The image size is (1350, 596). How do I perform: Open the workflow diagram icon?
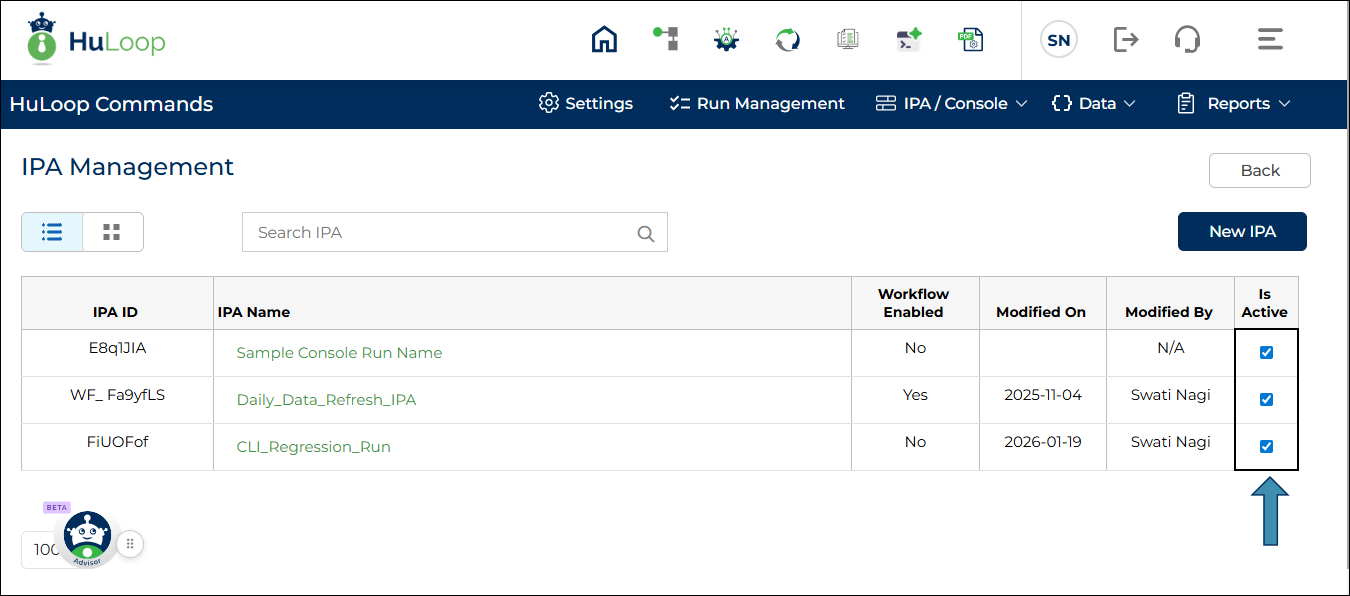point(665,40)
